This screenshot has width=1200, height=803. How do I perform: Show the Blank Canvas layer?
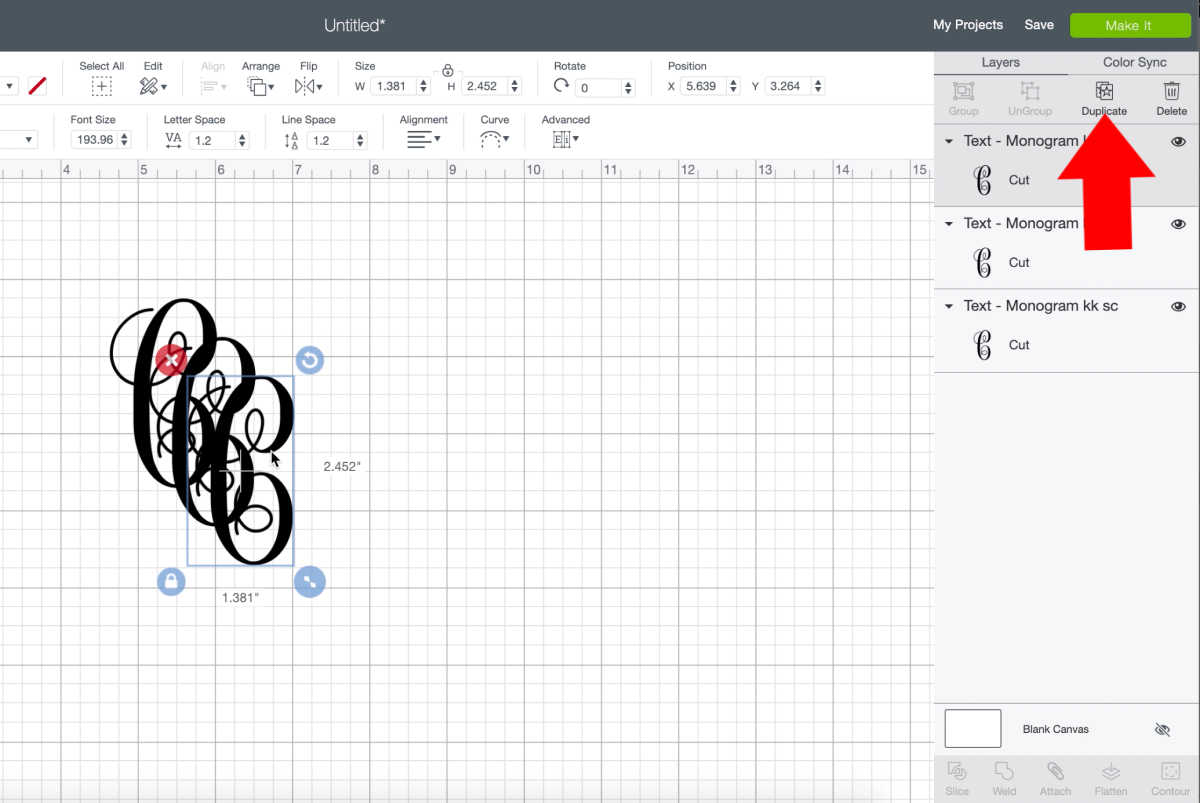click(x=1162, y=730)
